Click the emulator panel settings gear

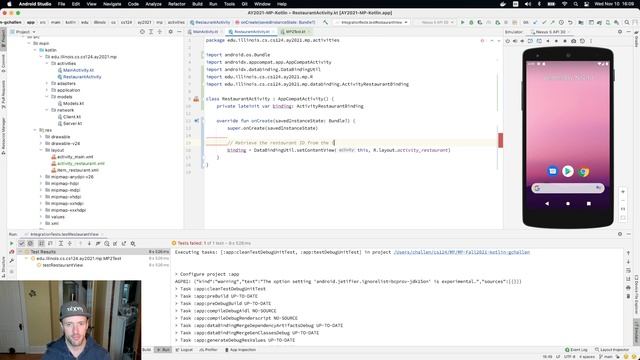tap(620, 31)
